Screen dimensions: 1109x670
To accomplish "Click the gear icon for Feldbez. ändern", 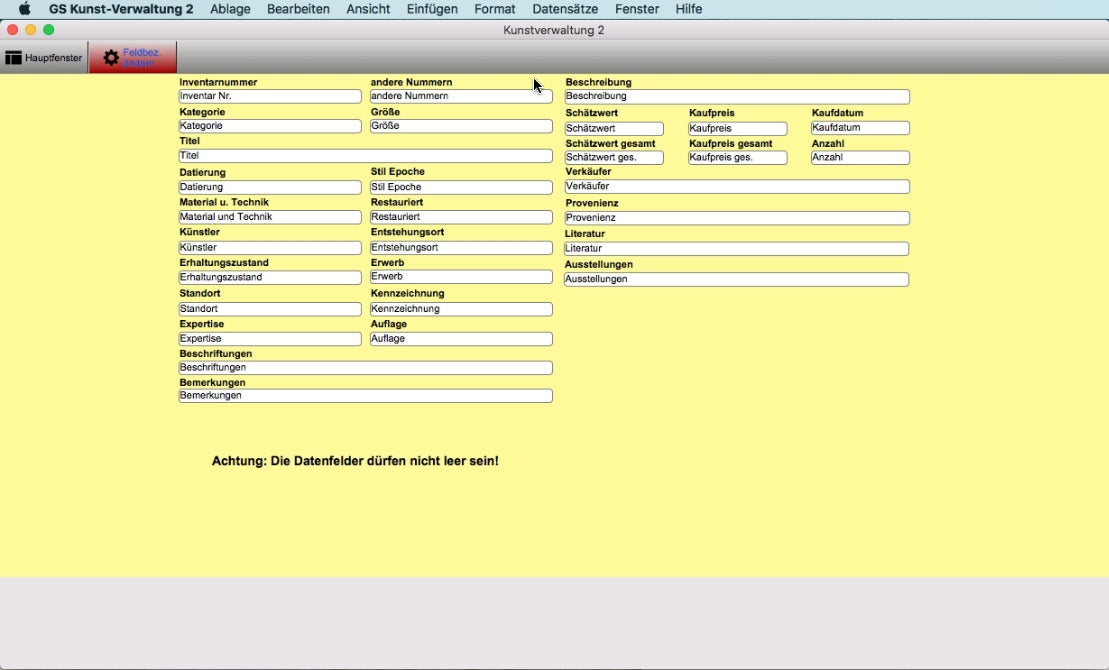I will pyautogui.click(x=111, y=58).
